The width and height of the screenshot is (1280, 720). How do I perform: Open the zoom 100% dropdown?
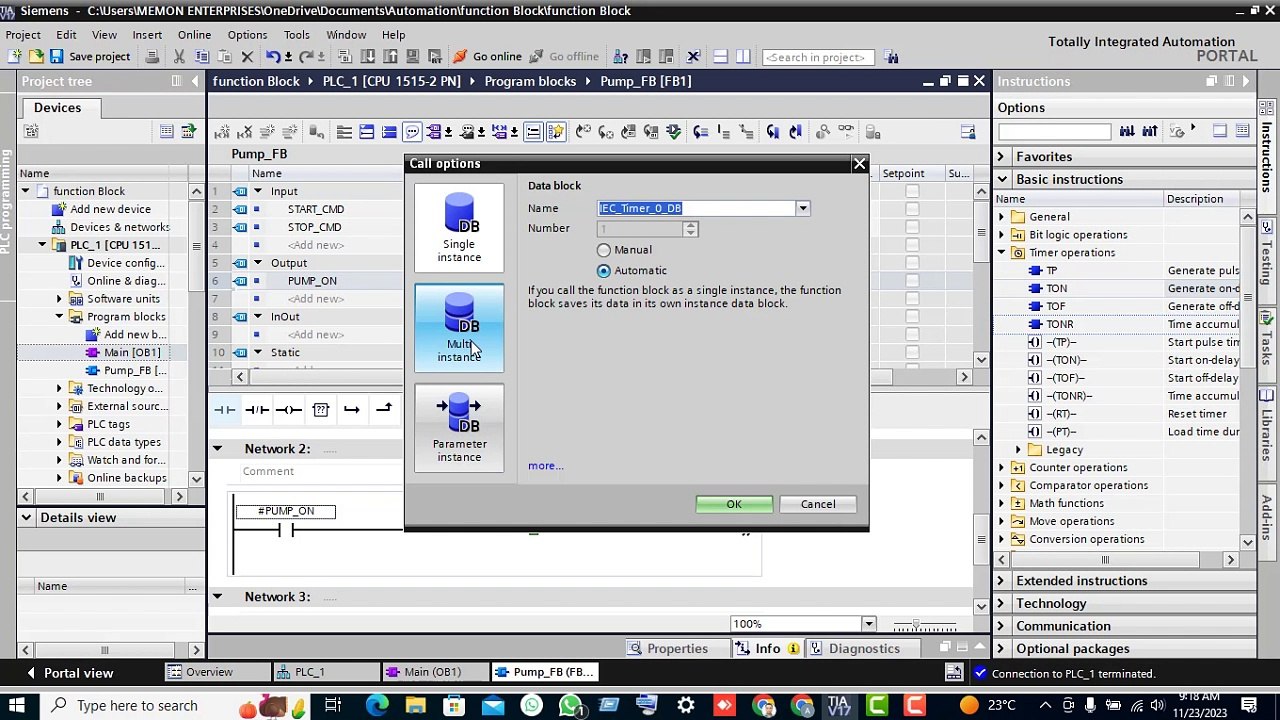pyautogui.click(x=868, y=624)
